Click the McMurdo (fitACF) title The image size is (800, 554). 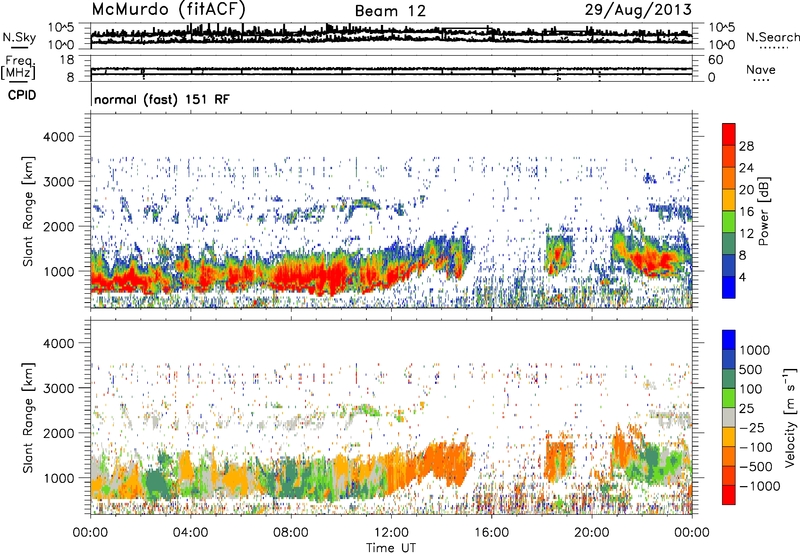click(x=168, y=9)
